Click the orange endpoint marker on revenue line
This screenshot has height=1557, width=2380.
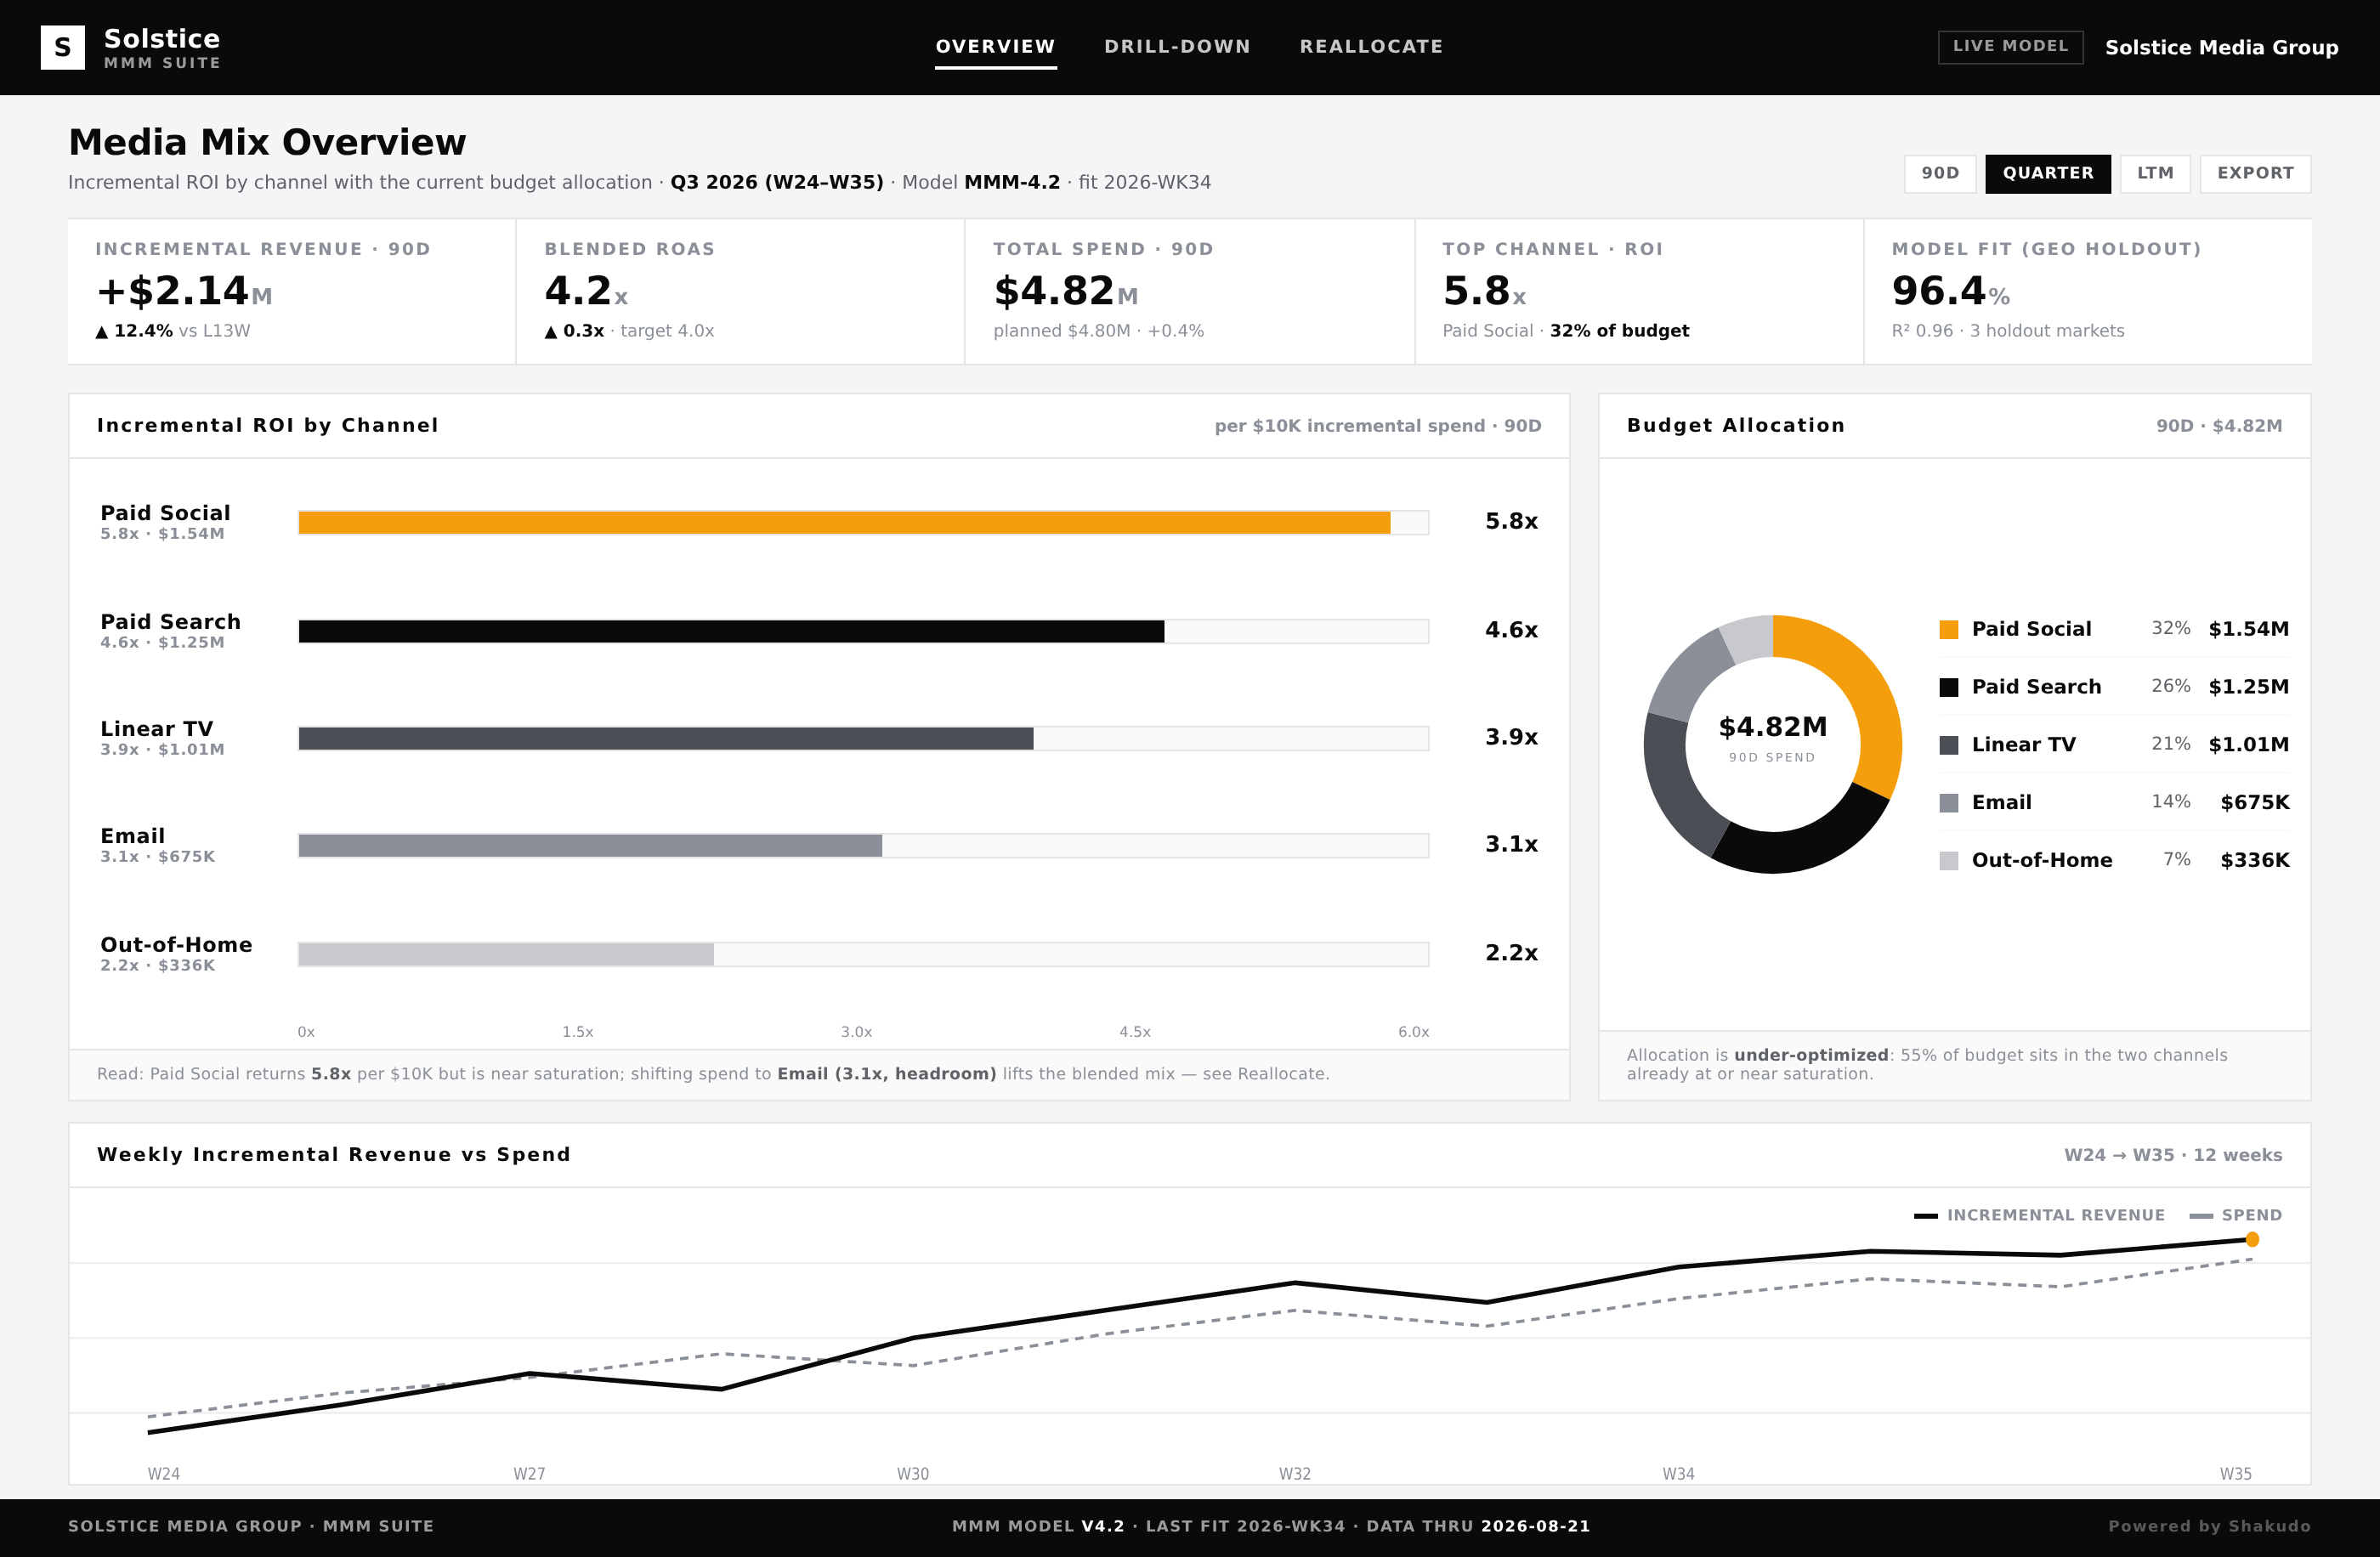coord(2251,1239)
